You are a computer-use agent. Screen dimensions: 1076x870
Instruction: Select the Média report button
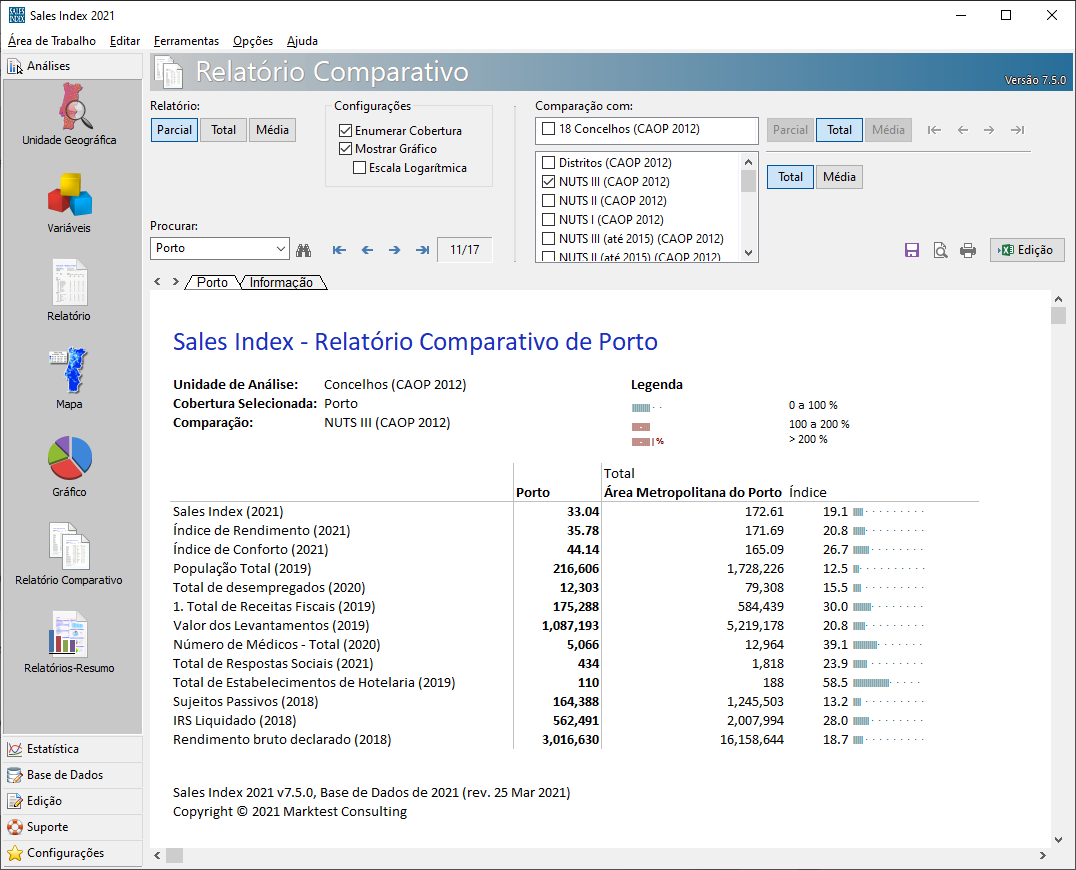pos(272,130)
